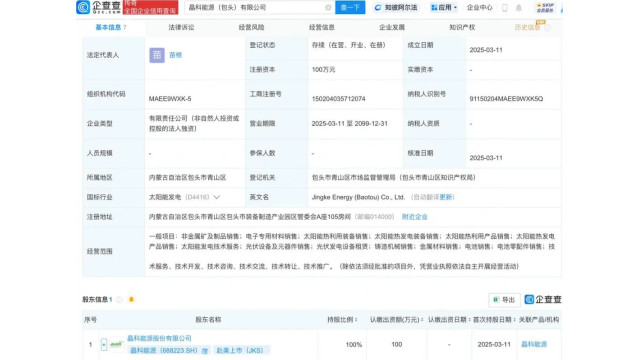This screenshot has height=360, width=640.
Task: Open the 经营信息 tab
Action: point(322,27)
